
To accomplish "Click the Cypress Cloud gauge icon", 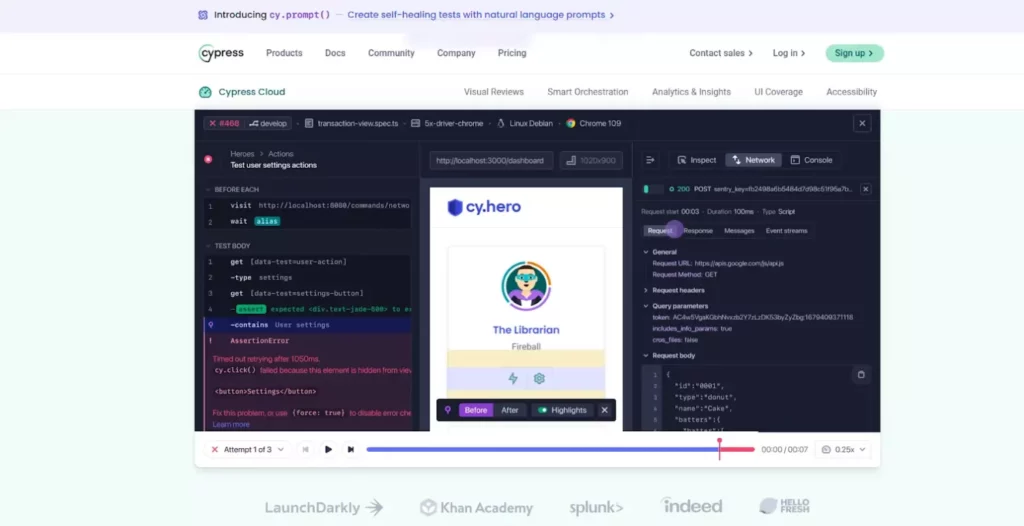I will pos(205,92).
